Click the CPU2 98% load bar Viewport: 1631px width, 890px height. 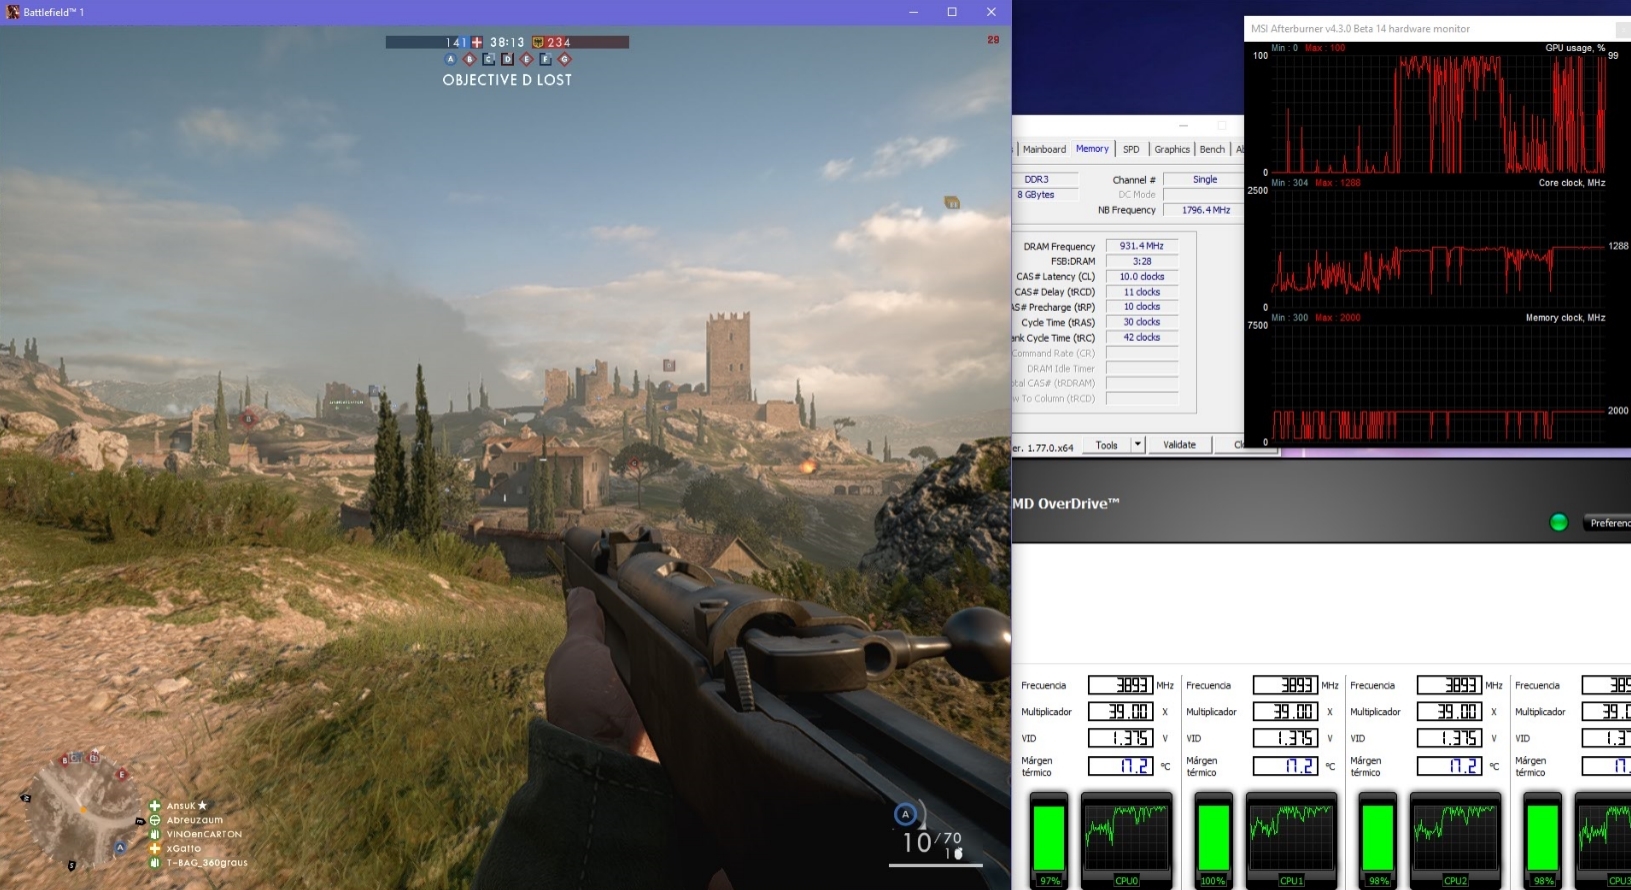[1378, 837]
